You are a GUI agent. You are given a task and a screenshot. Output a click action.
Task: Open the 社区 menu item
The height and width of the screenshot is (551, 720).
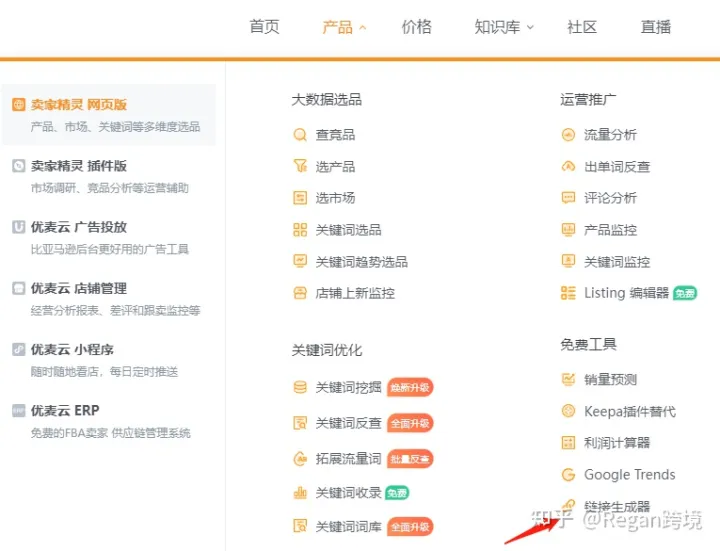coord(582,27)
